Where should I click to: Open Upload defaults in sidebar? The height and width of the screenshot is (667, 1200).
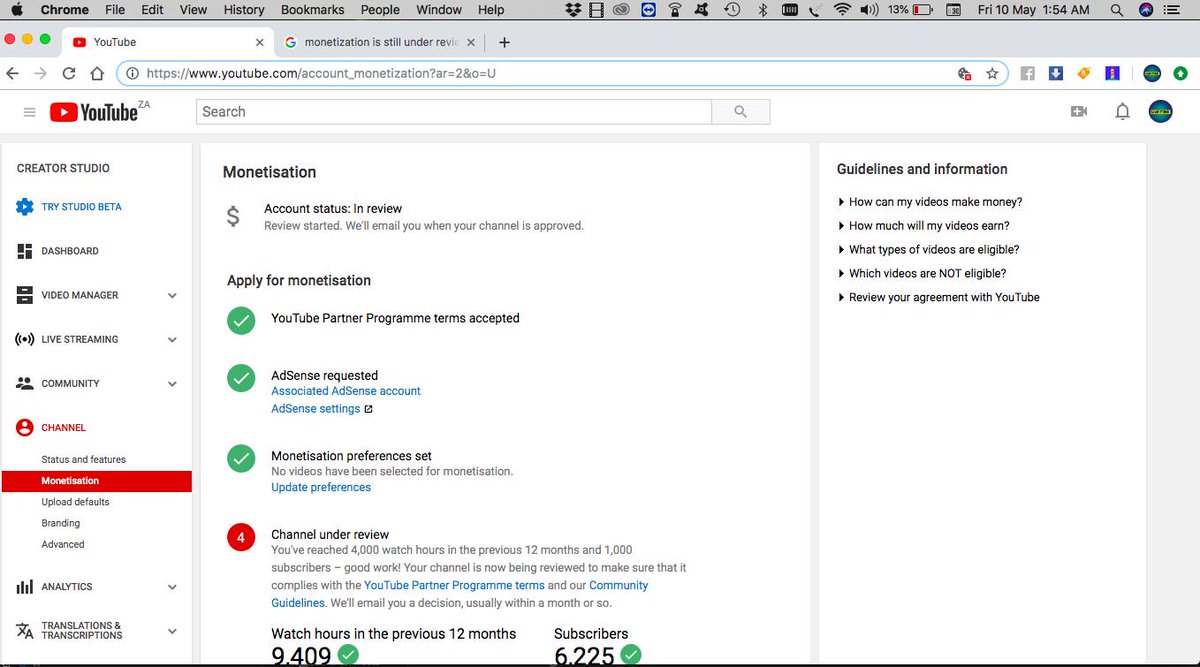pyautogui.click(x=75, y=502)
